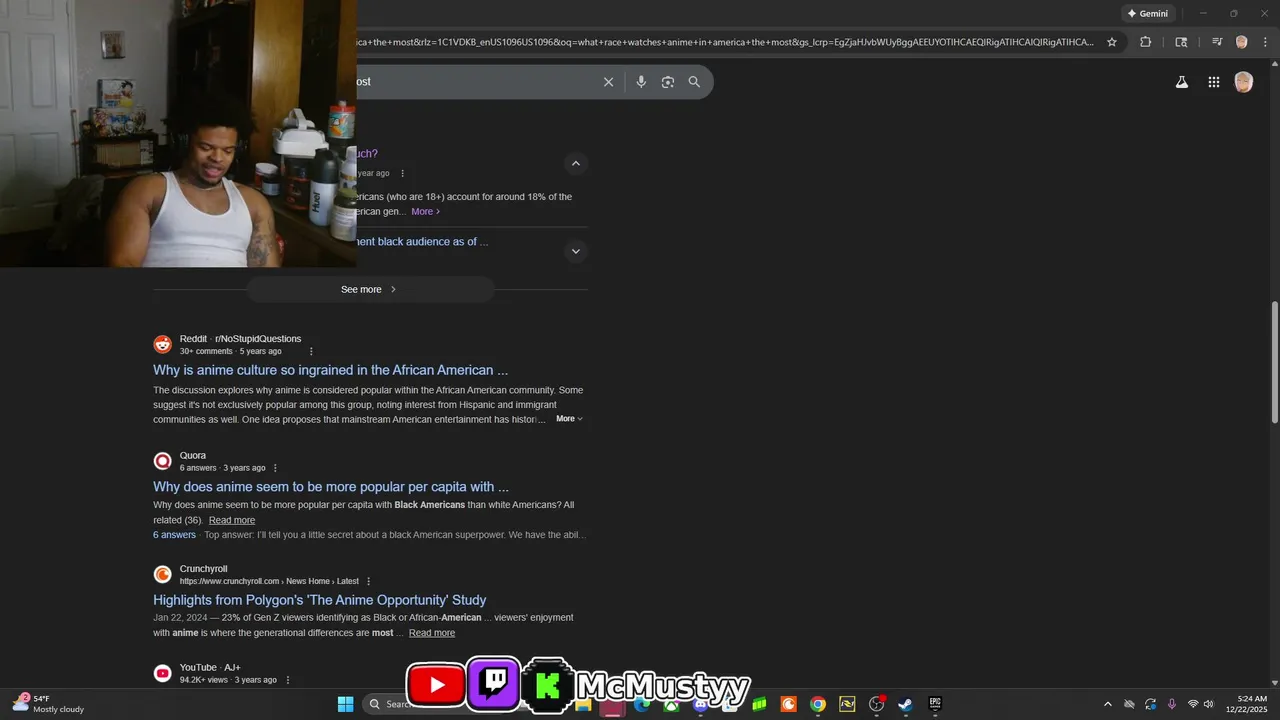Image resolution: width=1280 pixels, height=720 pixels.
Task: Open 'Why does anime seem to be more popular' result
Action: click(331, 487)
